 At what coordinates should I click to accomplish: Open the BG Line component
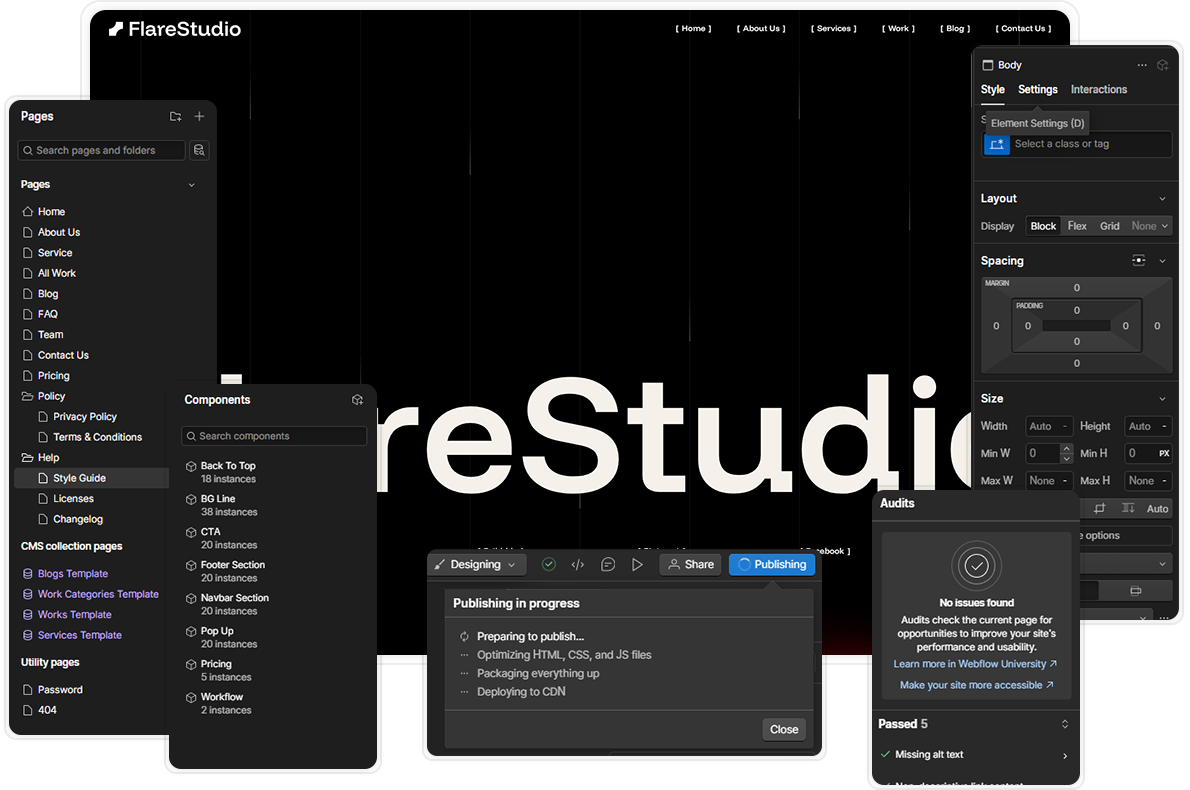[228, 505]
